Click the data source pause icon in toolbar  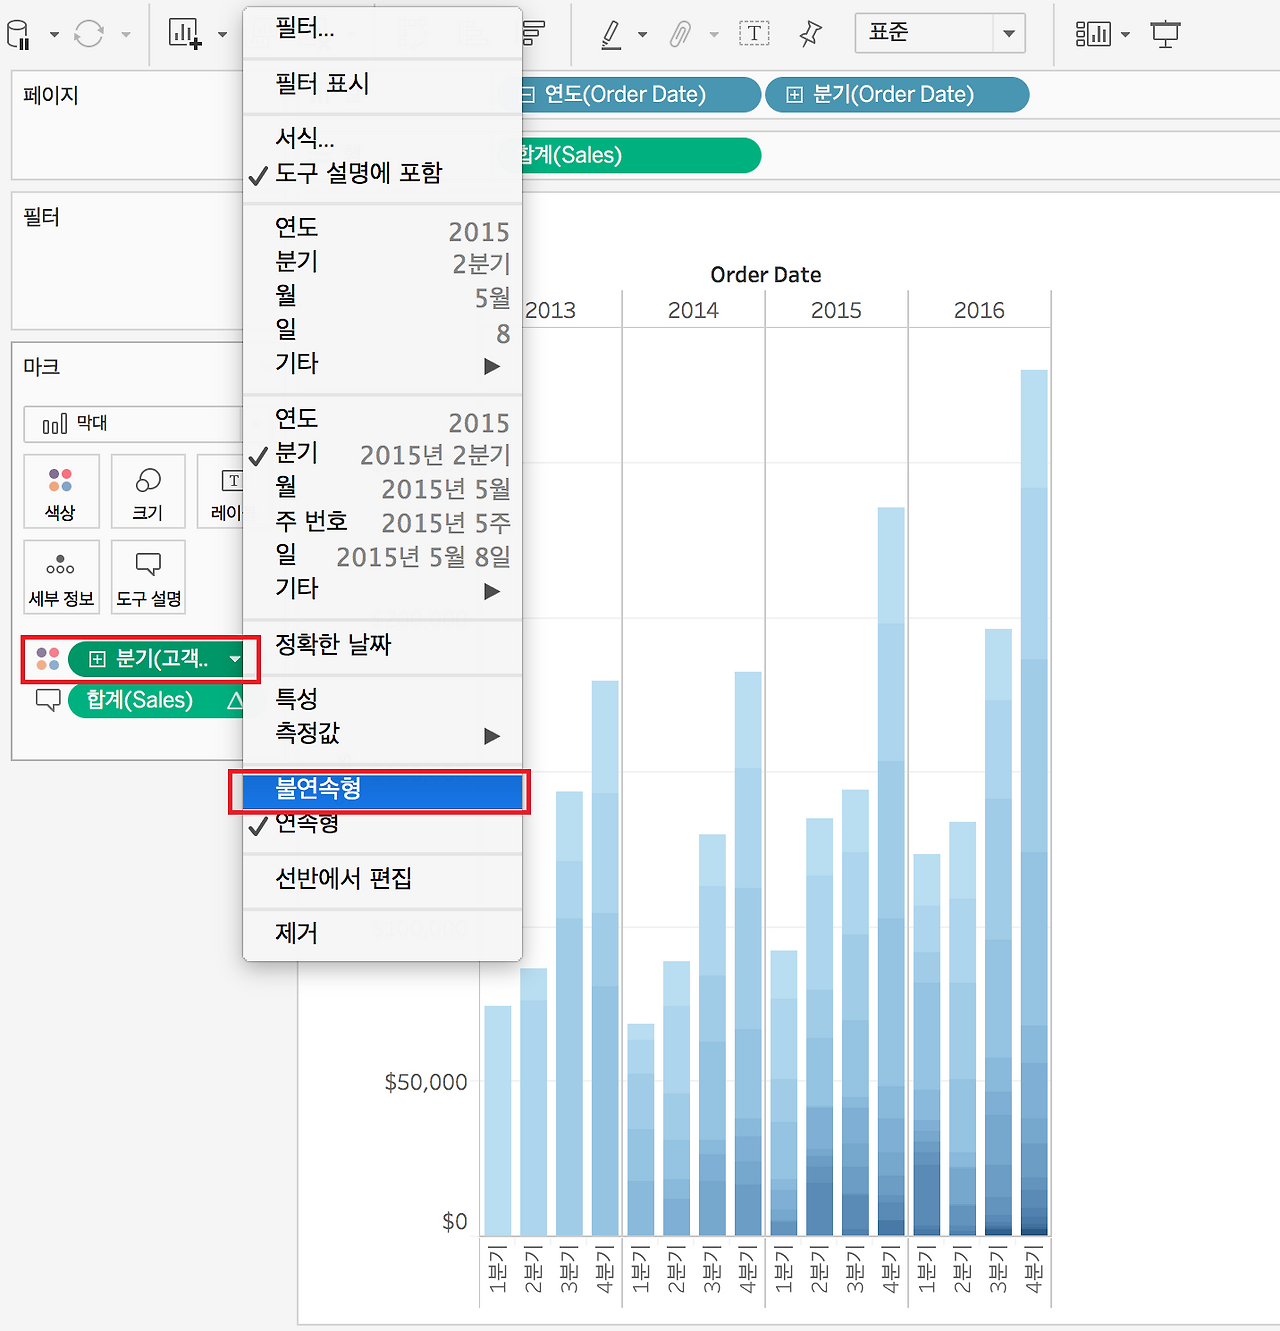tap(18, 35)
